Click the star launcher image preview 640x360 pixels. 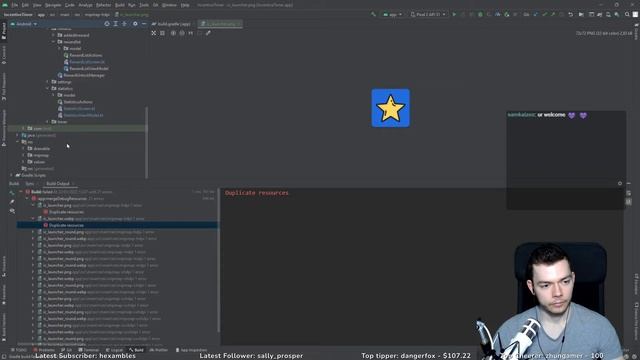click(x=391, y=108)
